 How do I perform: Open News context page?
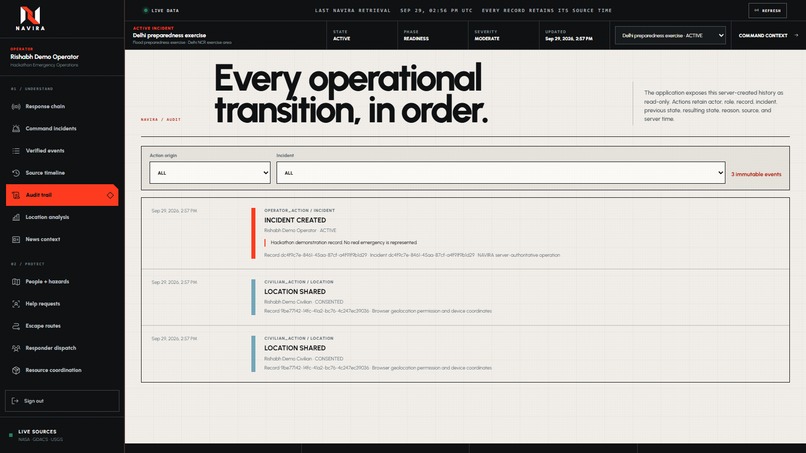click(62, 239)
